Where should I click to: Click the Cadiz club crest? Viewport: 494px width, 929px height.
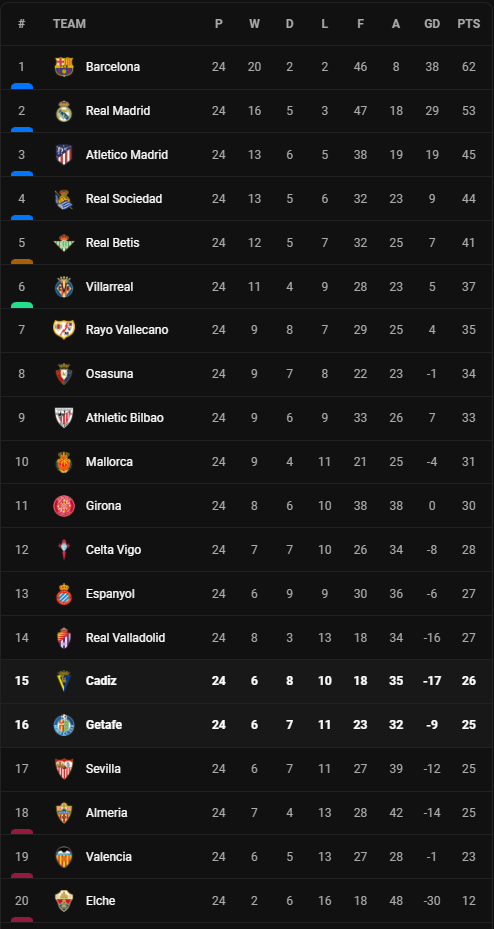(x=64, y=681)
